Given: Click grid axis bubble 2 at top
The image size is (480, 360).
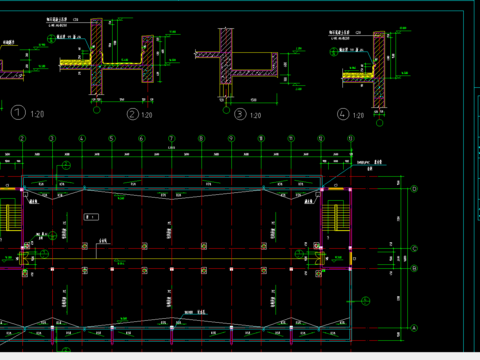Looking at the screenshot, I should pyautogui.click(x=22, y=138).
